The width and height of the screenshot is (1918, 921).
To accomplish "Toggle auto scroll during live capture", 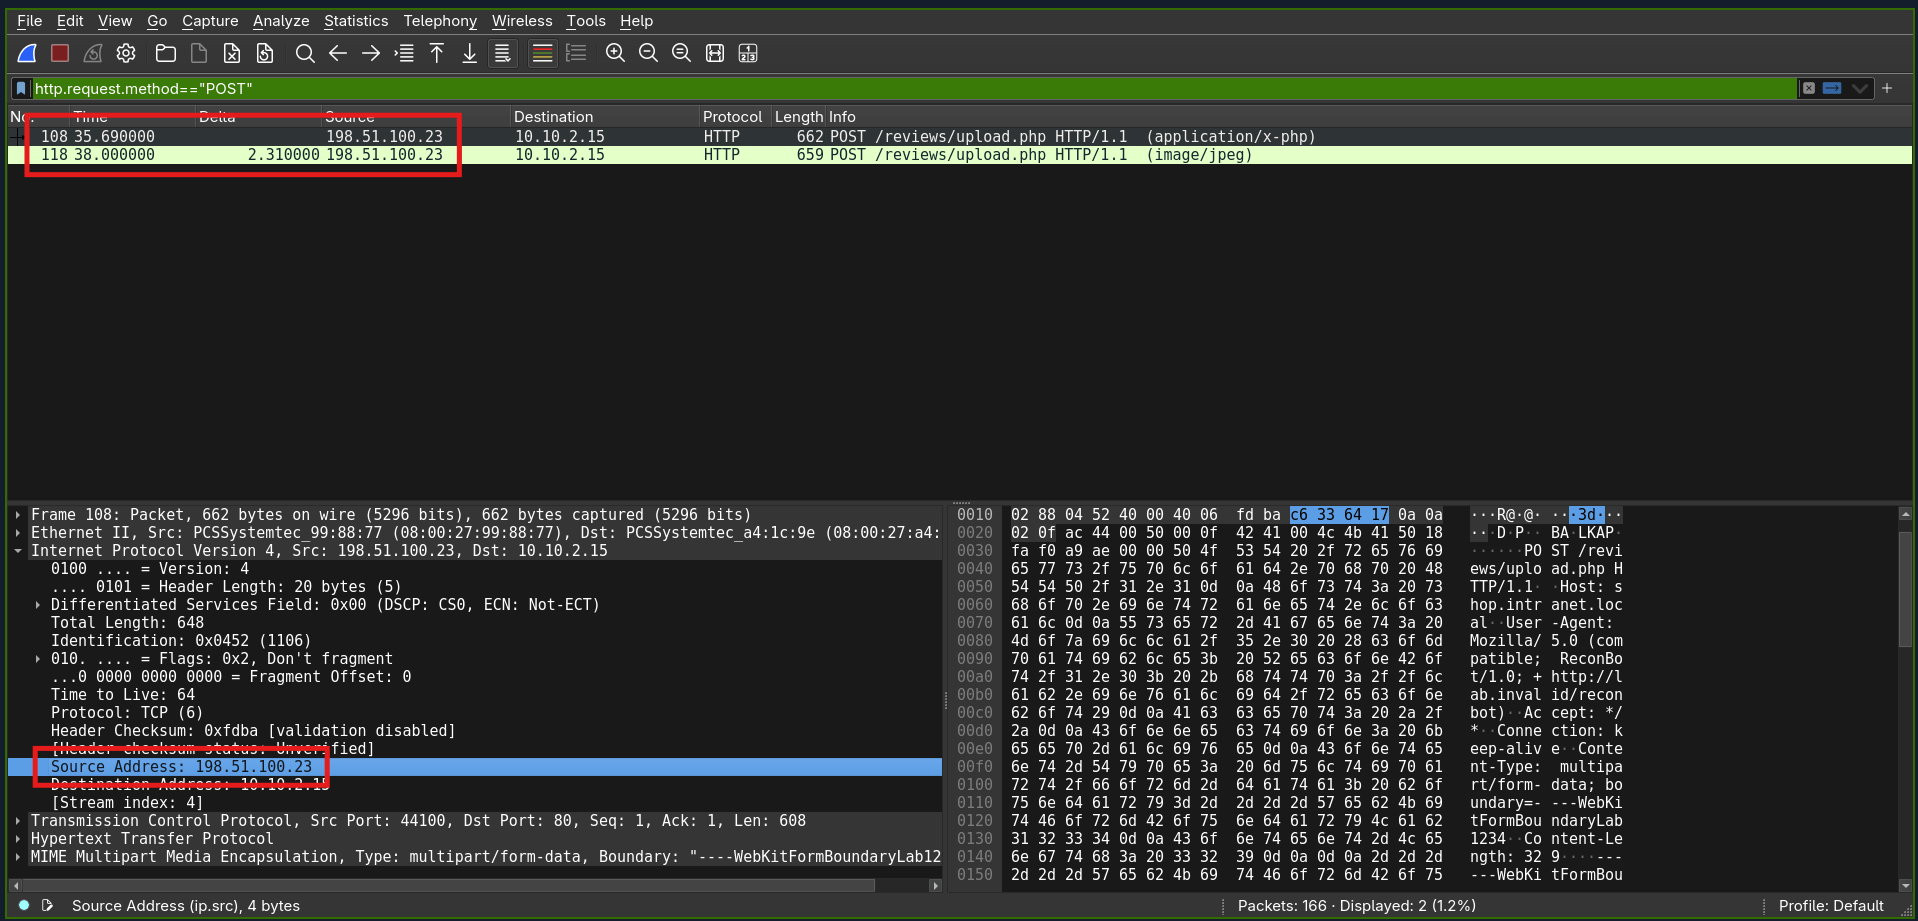I will pyautogui.click(x=503, y=54).
